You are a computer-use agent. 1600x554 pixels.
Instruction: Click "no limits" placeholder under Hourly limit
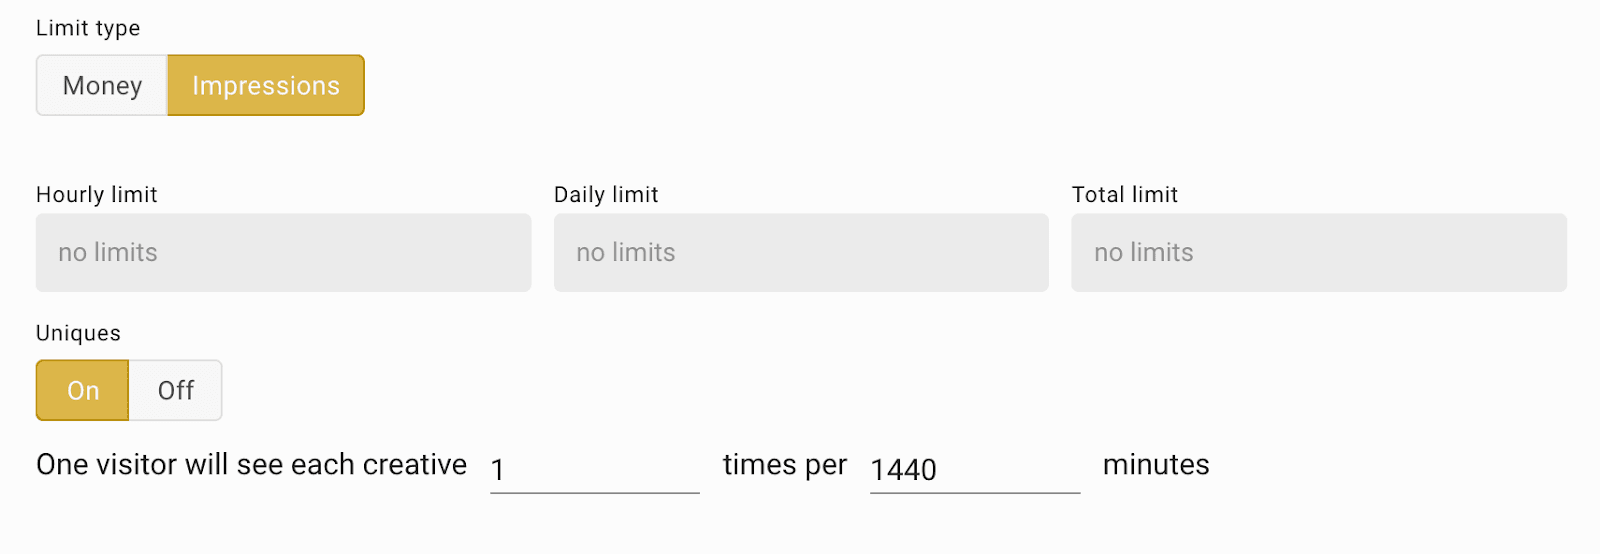(108, 253)
